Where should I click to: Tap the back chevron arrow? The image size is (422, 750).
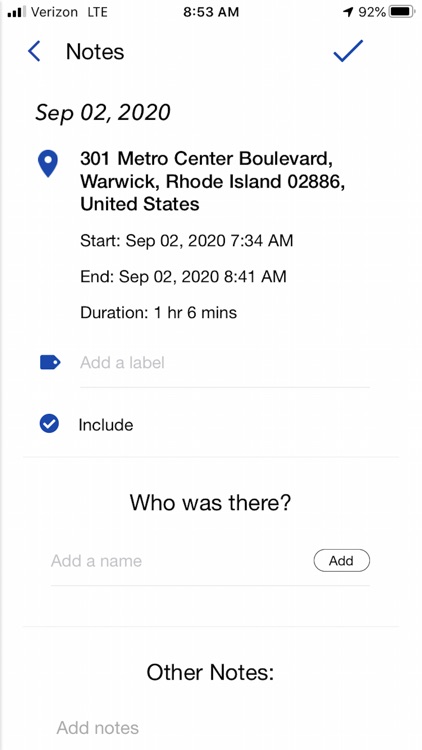[x=34, y=51]
